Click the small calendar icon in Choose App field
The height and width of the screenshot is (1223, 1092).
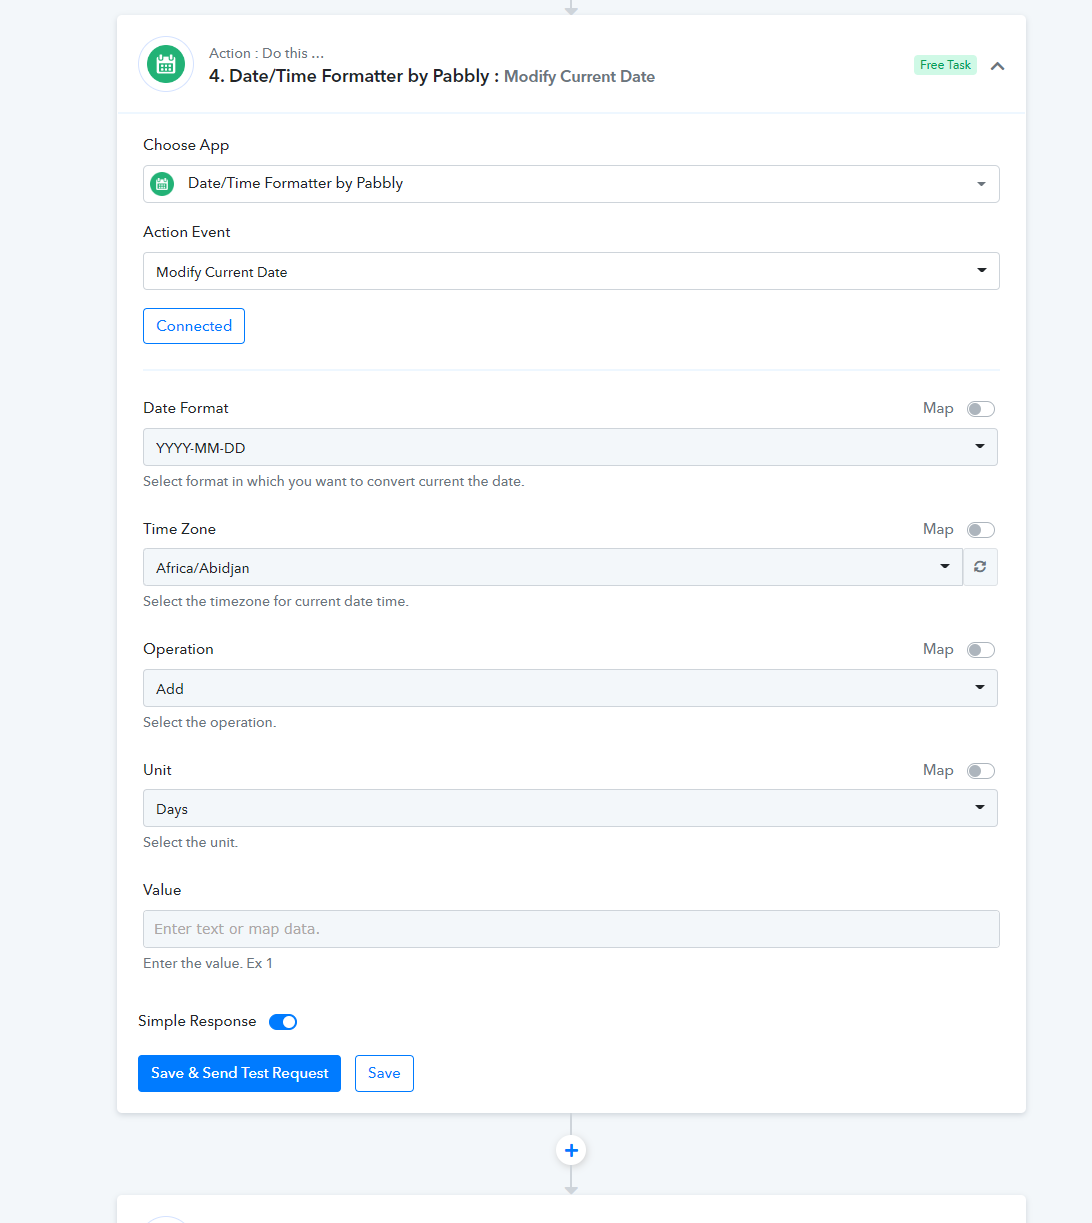[162, 184]
